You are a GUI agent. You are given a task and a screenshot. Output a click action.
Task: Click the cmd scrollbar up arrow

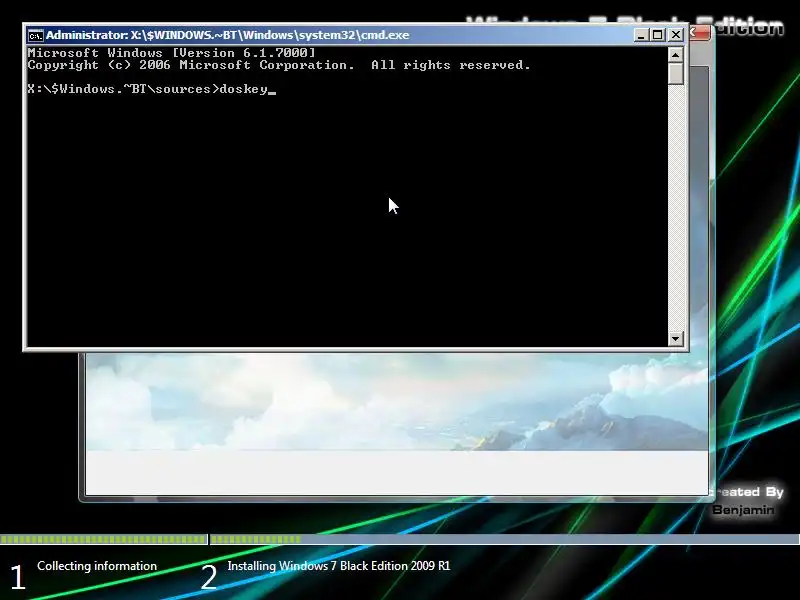coord(676,55)
